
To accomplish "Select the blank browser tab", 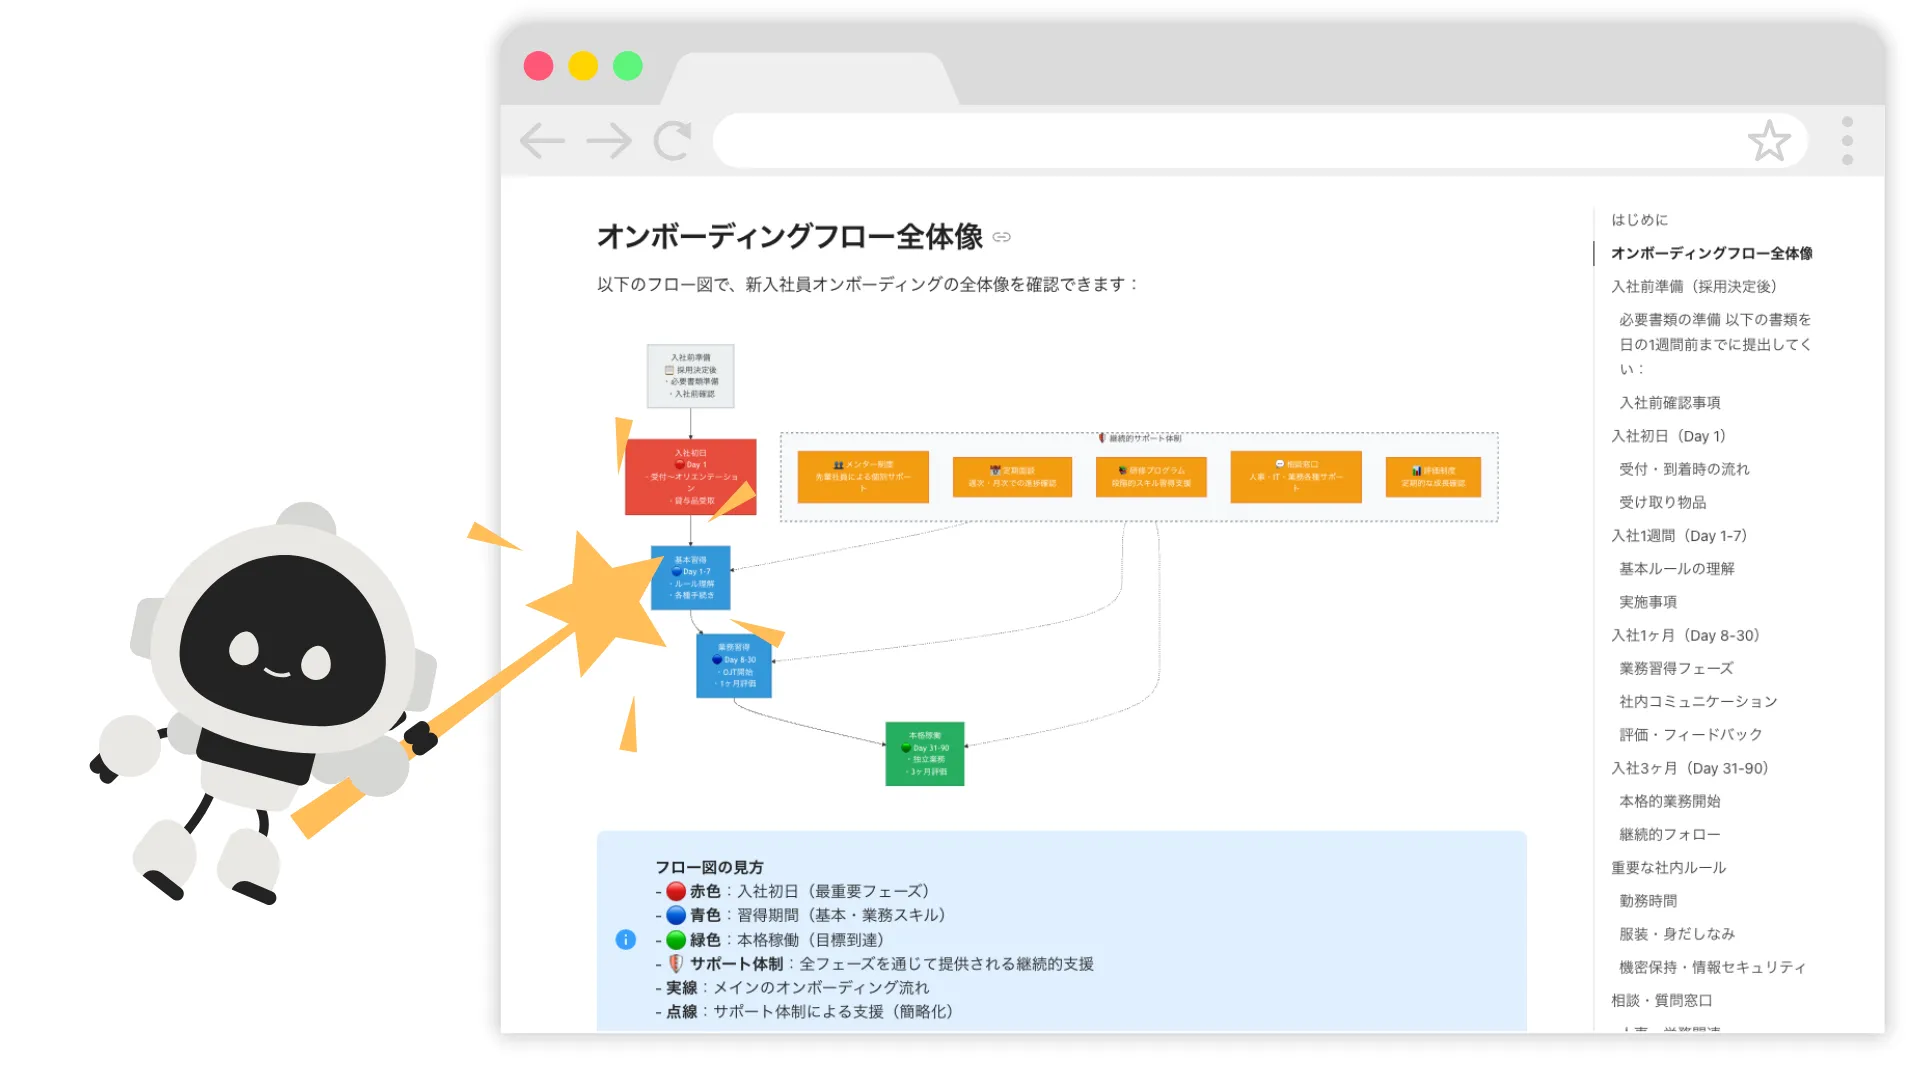I will click(x=810, y=80).
